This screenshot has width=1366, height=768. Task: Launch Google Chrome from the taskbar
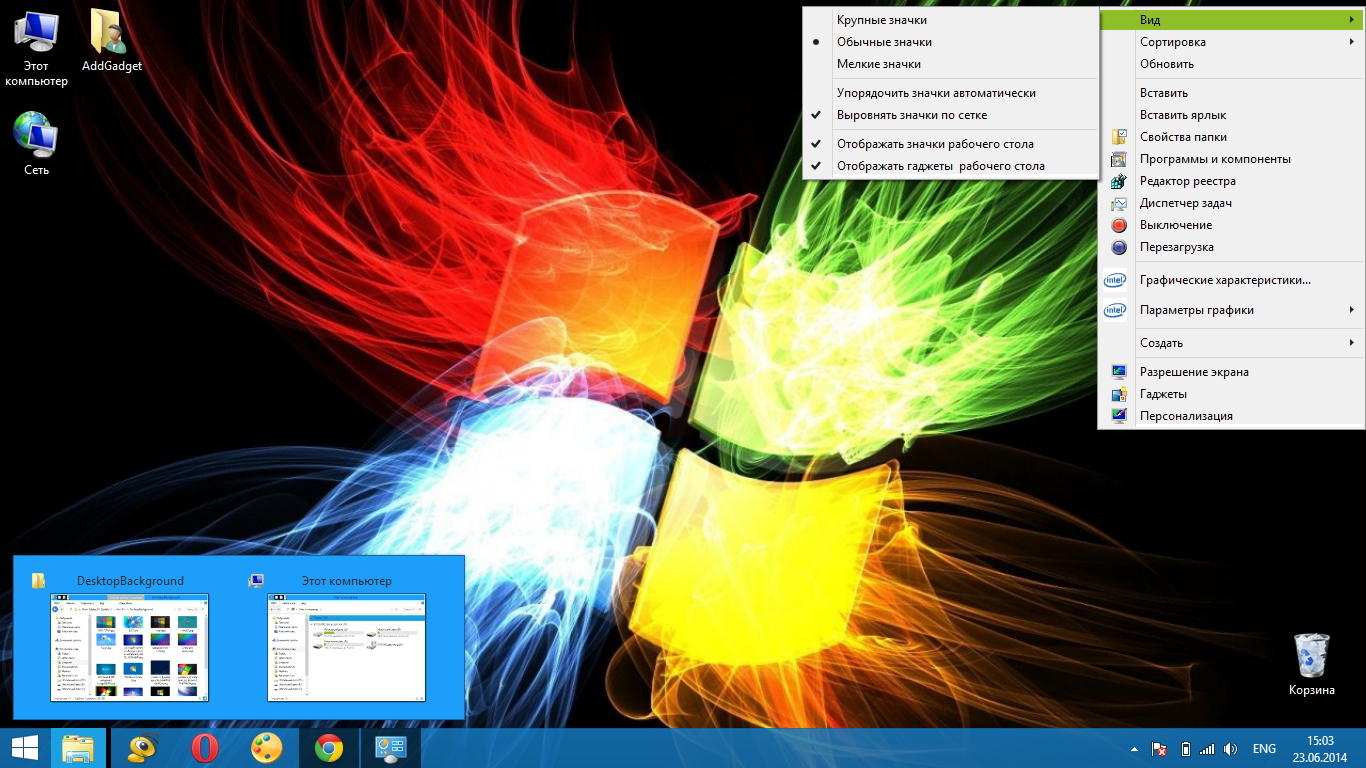(x=329, y=748)
